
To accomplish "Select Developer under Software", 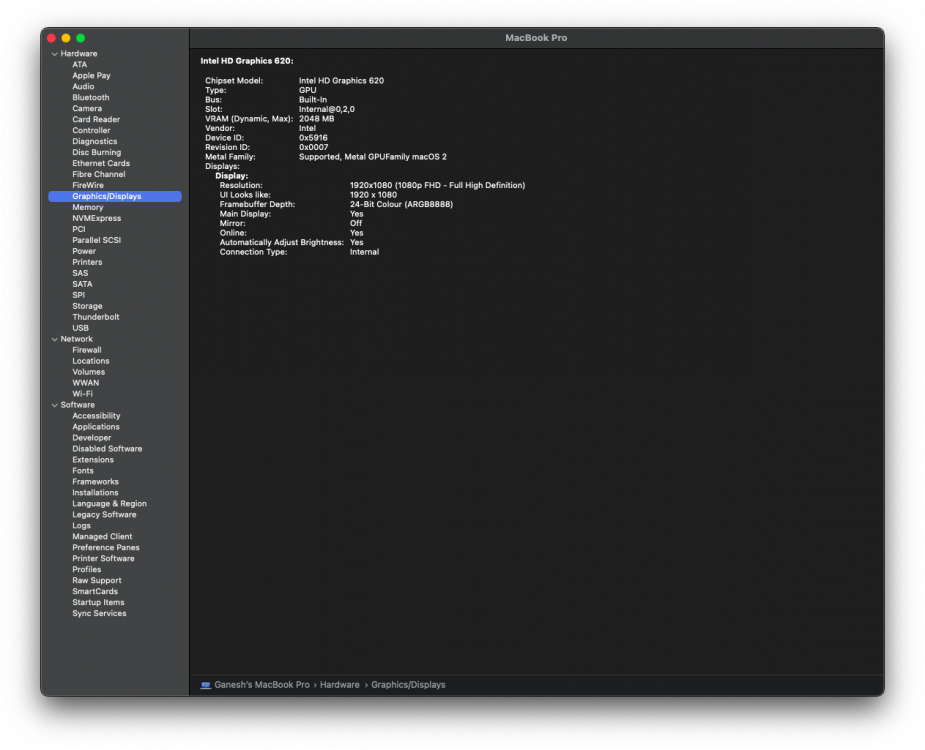I will pos(91,438).
